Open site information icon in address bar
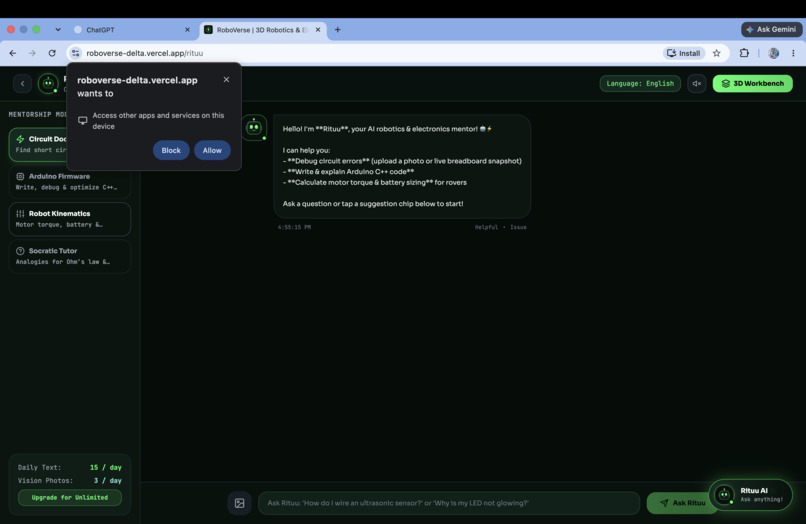 click(76, 53)
